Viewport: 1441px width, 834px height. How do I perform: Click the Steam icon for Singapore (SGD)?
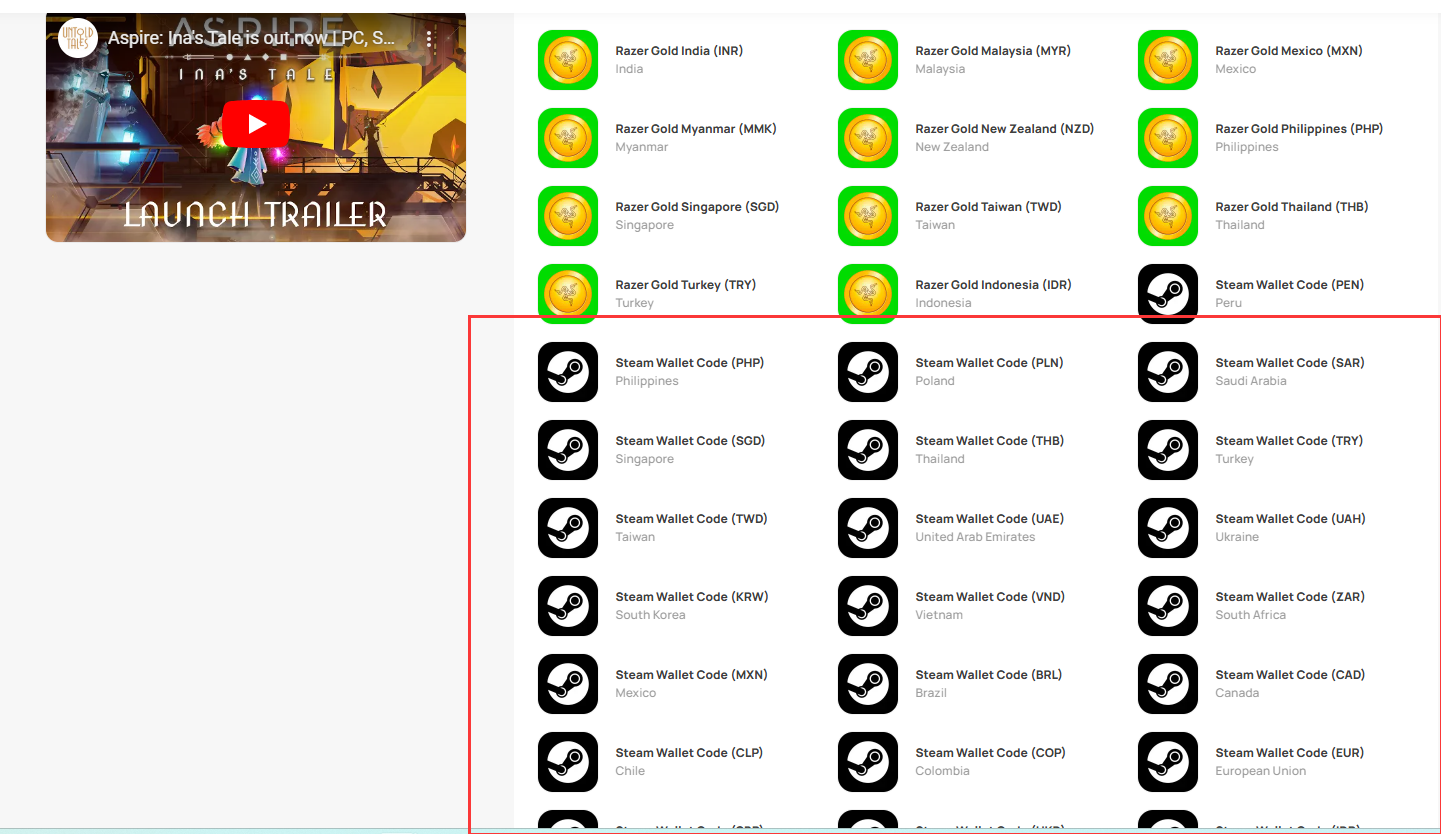tap(568, 450)
